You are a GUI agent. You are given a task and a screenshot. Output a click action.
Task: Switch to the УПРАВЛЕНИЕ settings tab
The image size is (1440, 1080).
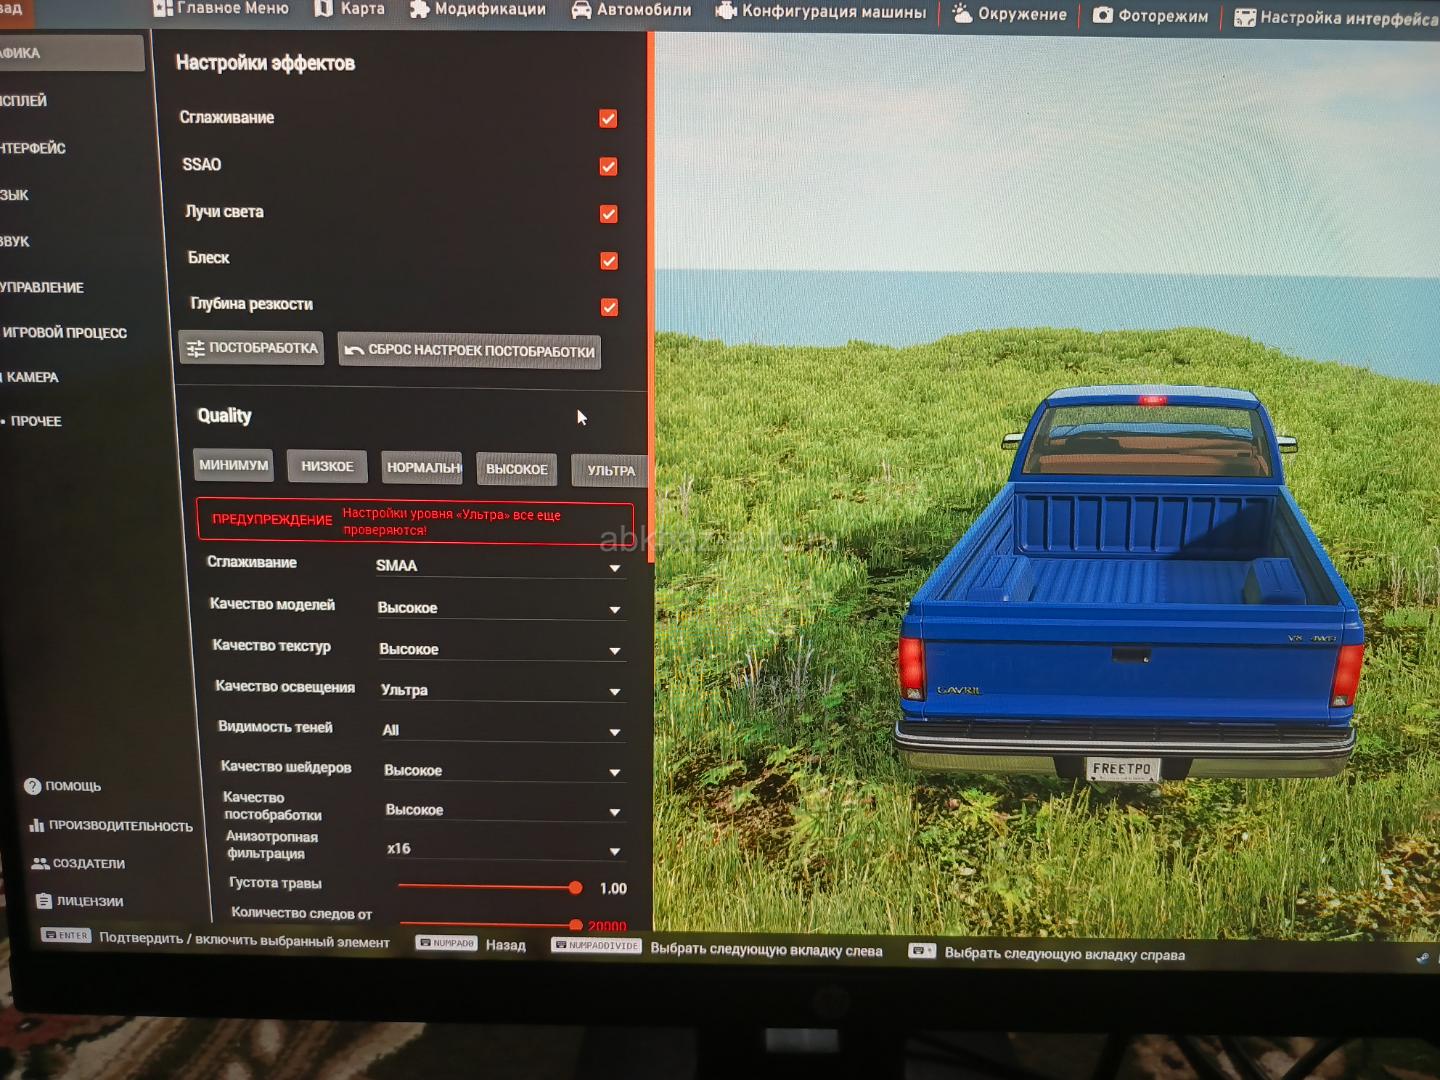[42, 287]
